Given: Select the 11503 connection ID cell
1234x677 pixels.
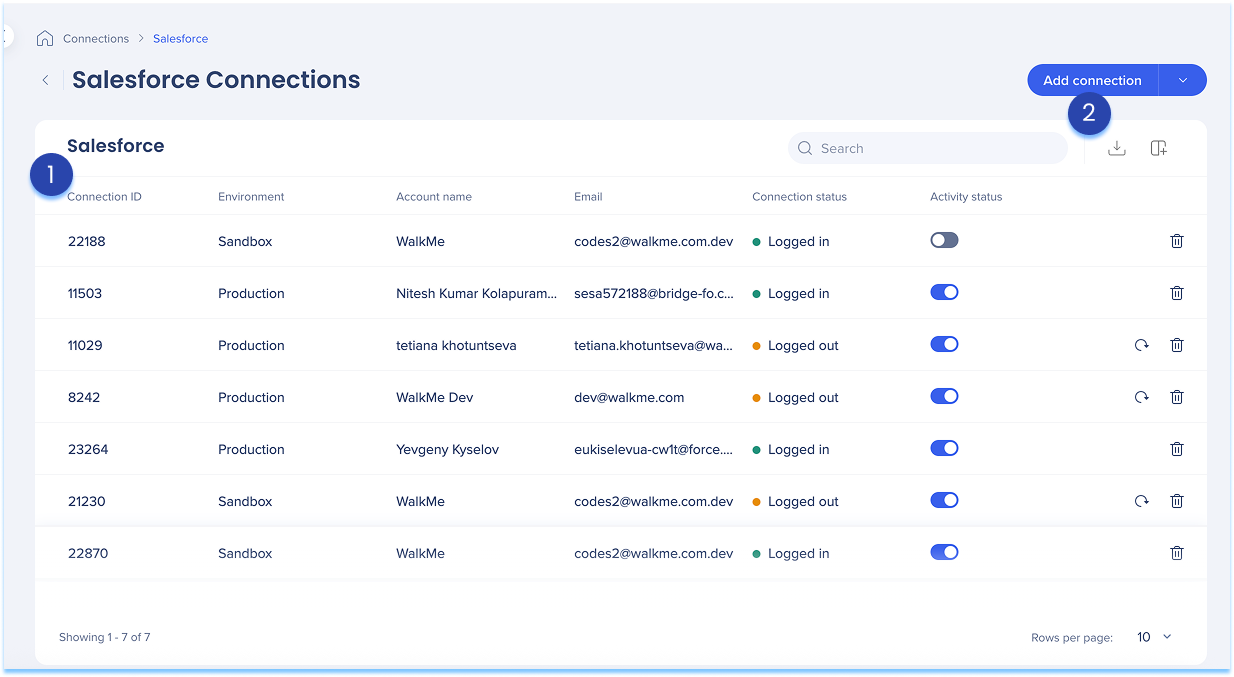Looking at the screenshot, I should click(x=85, y=293).
